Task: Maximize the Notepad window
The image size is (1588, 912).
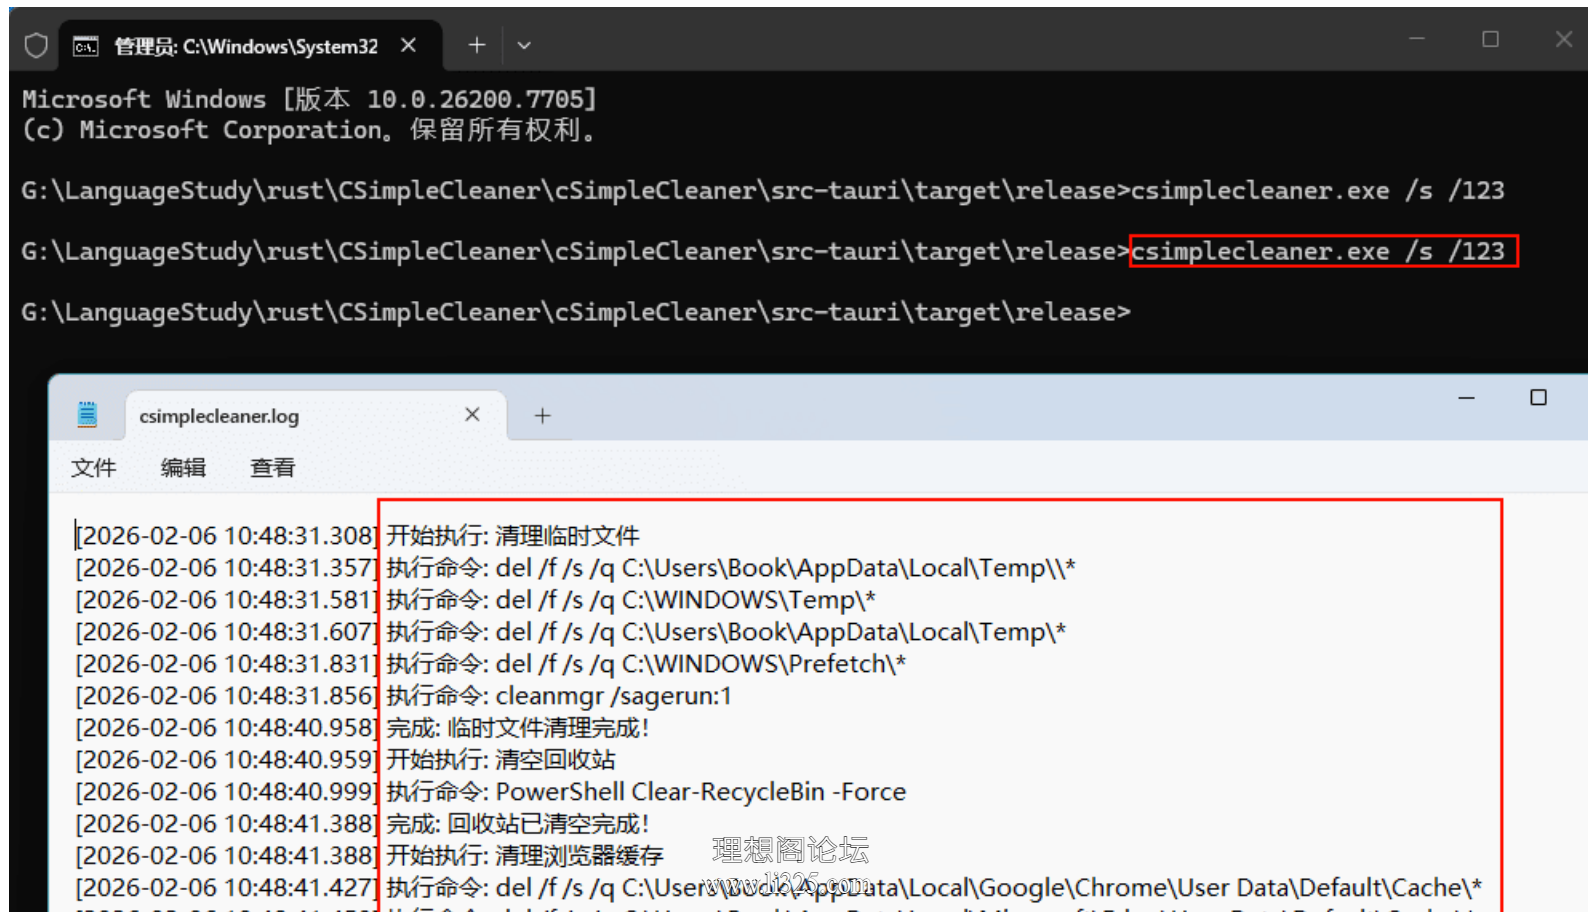Action: point(1538,398)
